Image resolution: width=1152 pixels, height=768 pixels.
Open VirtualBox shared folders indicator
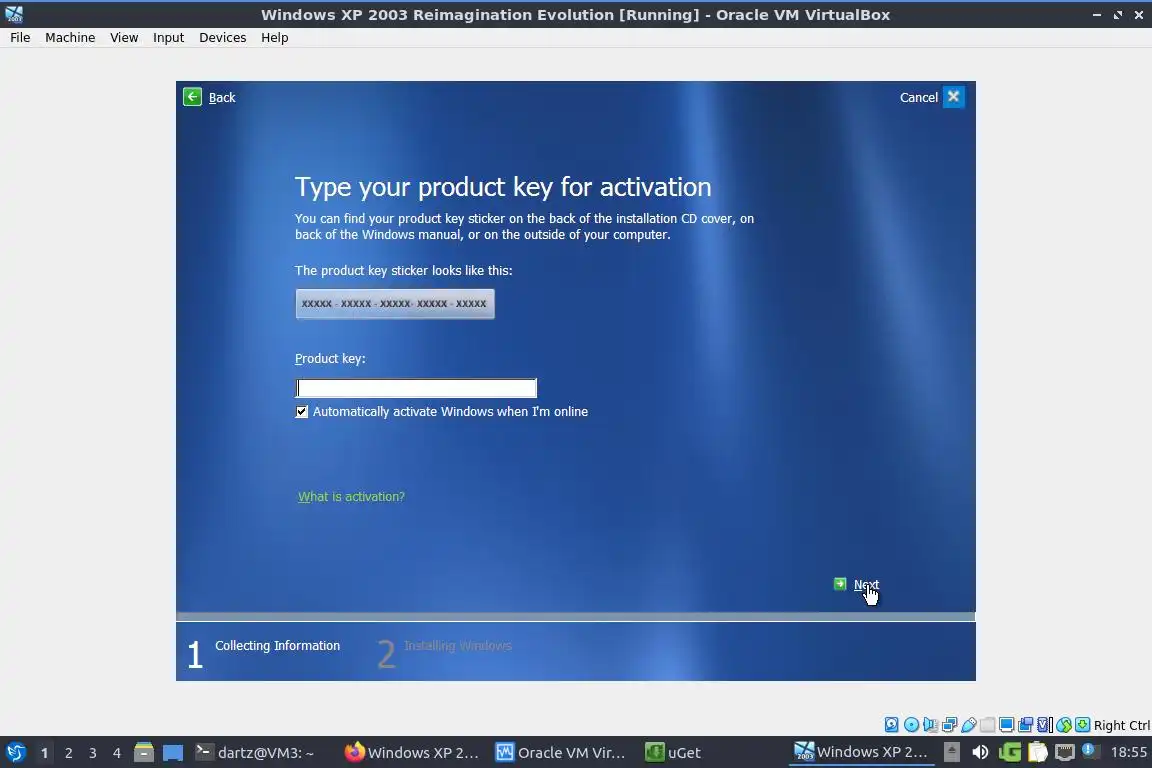point(987,725)
